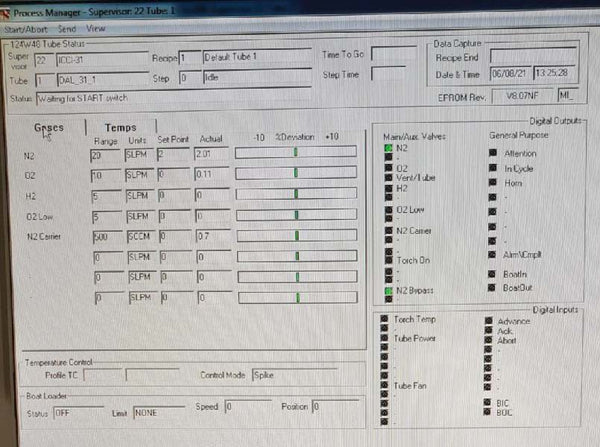Click the Horn output indicator

coord(493,182)
